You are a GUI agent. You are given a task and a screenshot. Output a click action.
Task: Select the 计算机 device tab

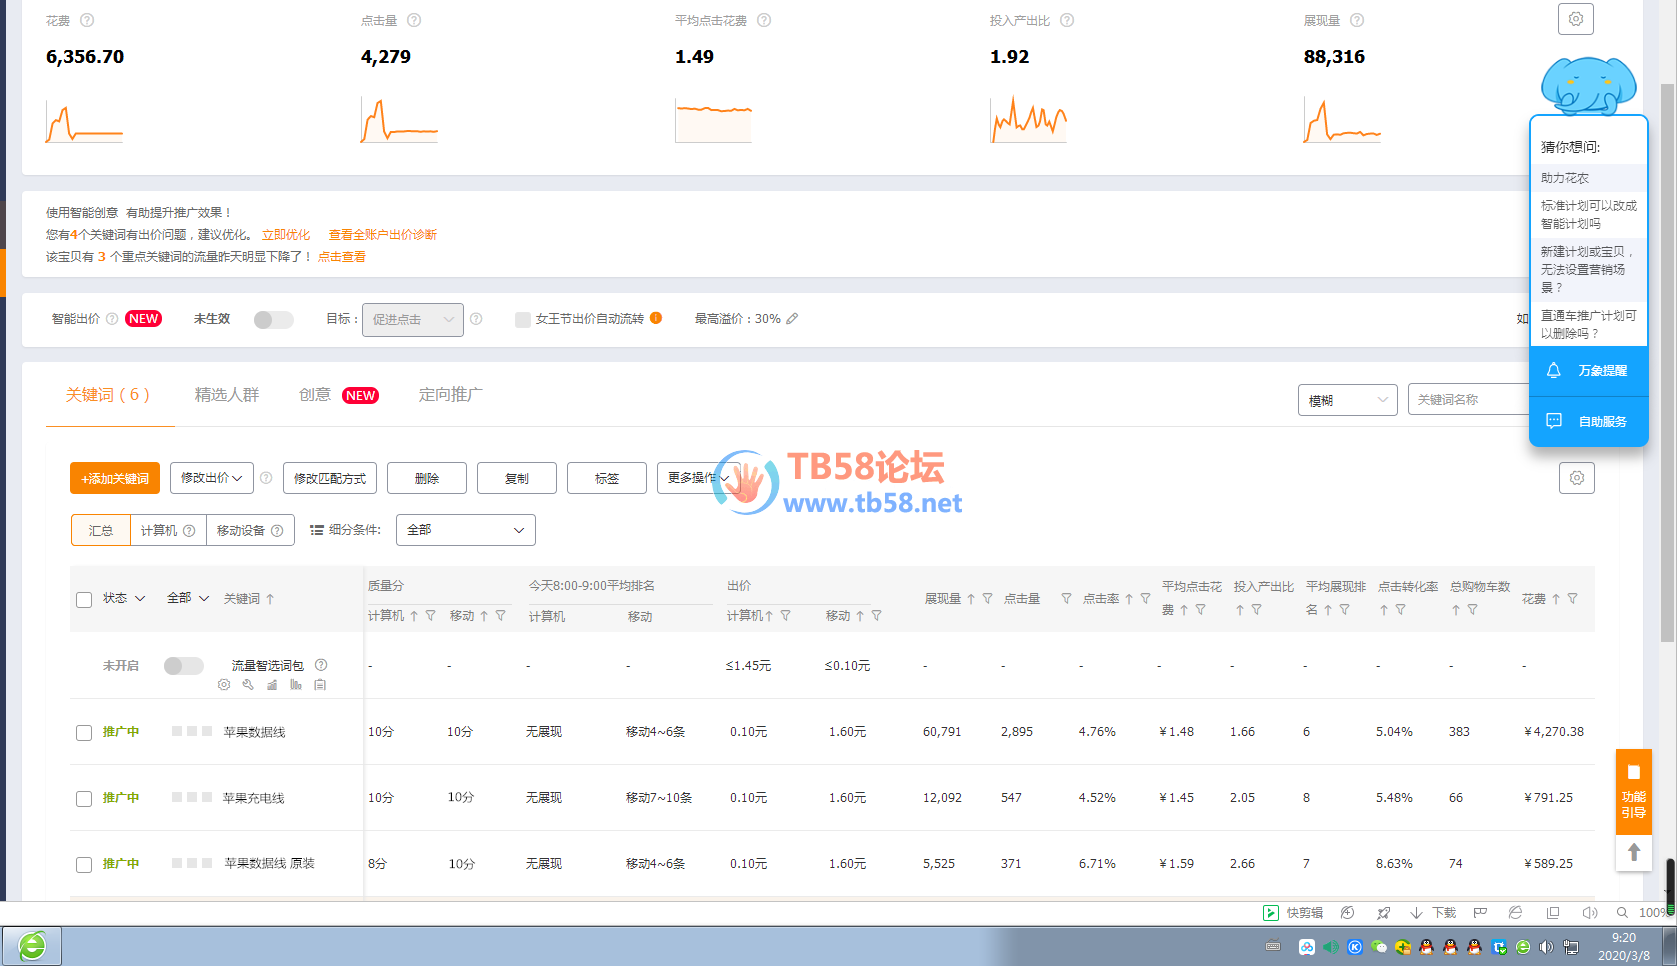coord(168,530)
